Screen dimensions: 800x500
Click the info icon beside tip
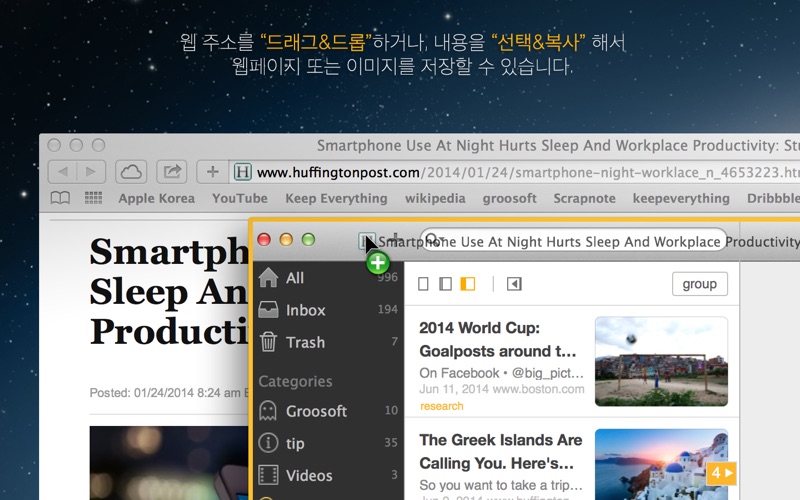click(x=268, y=443)
